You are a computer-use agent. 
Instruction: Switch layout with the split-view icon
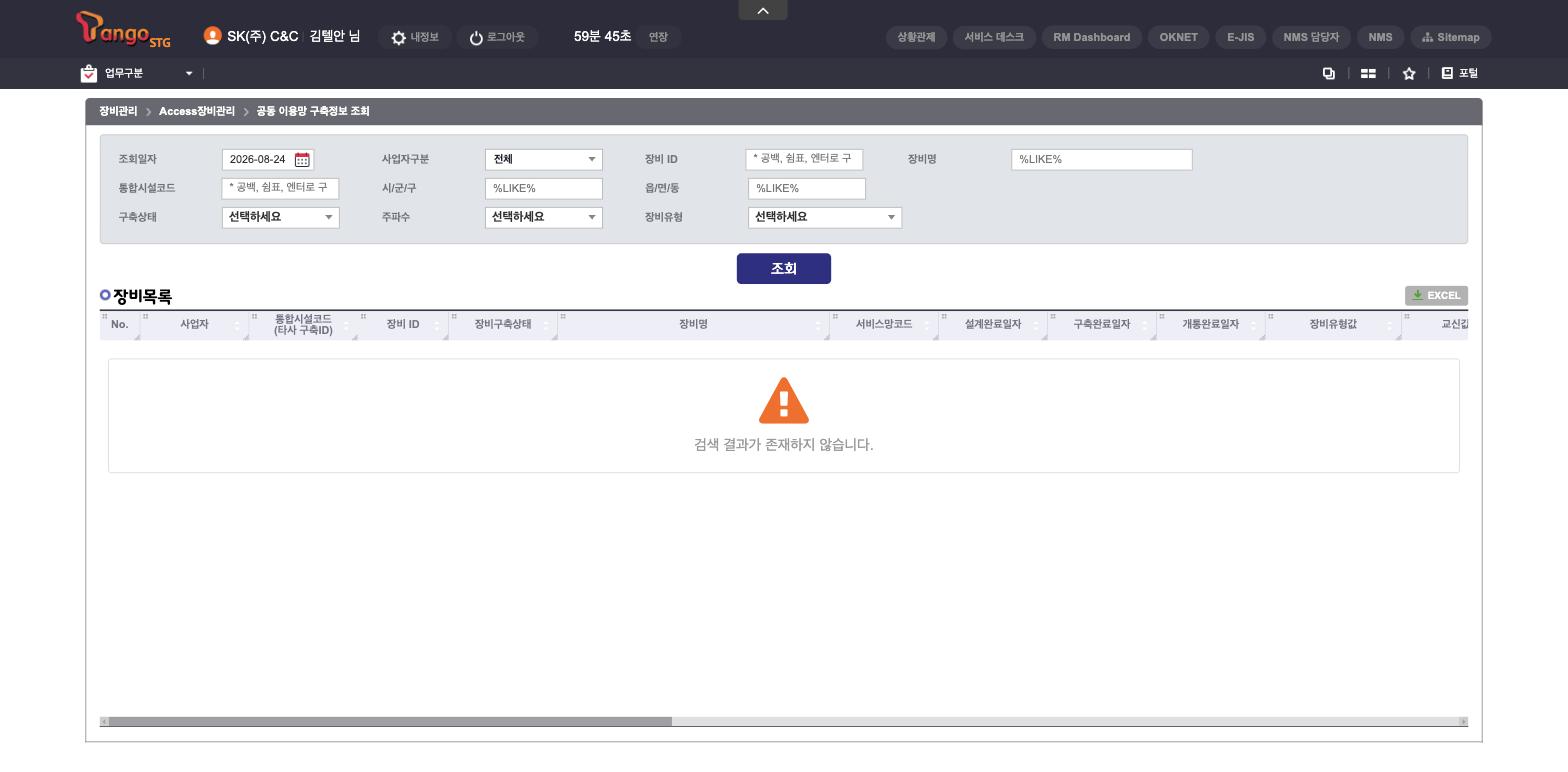(1368, 73)
